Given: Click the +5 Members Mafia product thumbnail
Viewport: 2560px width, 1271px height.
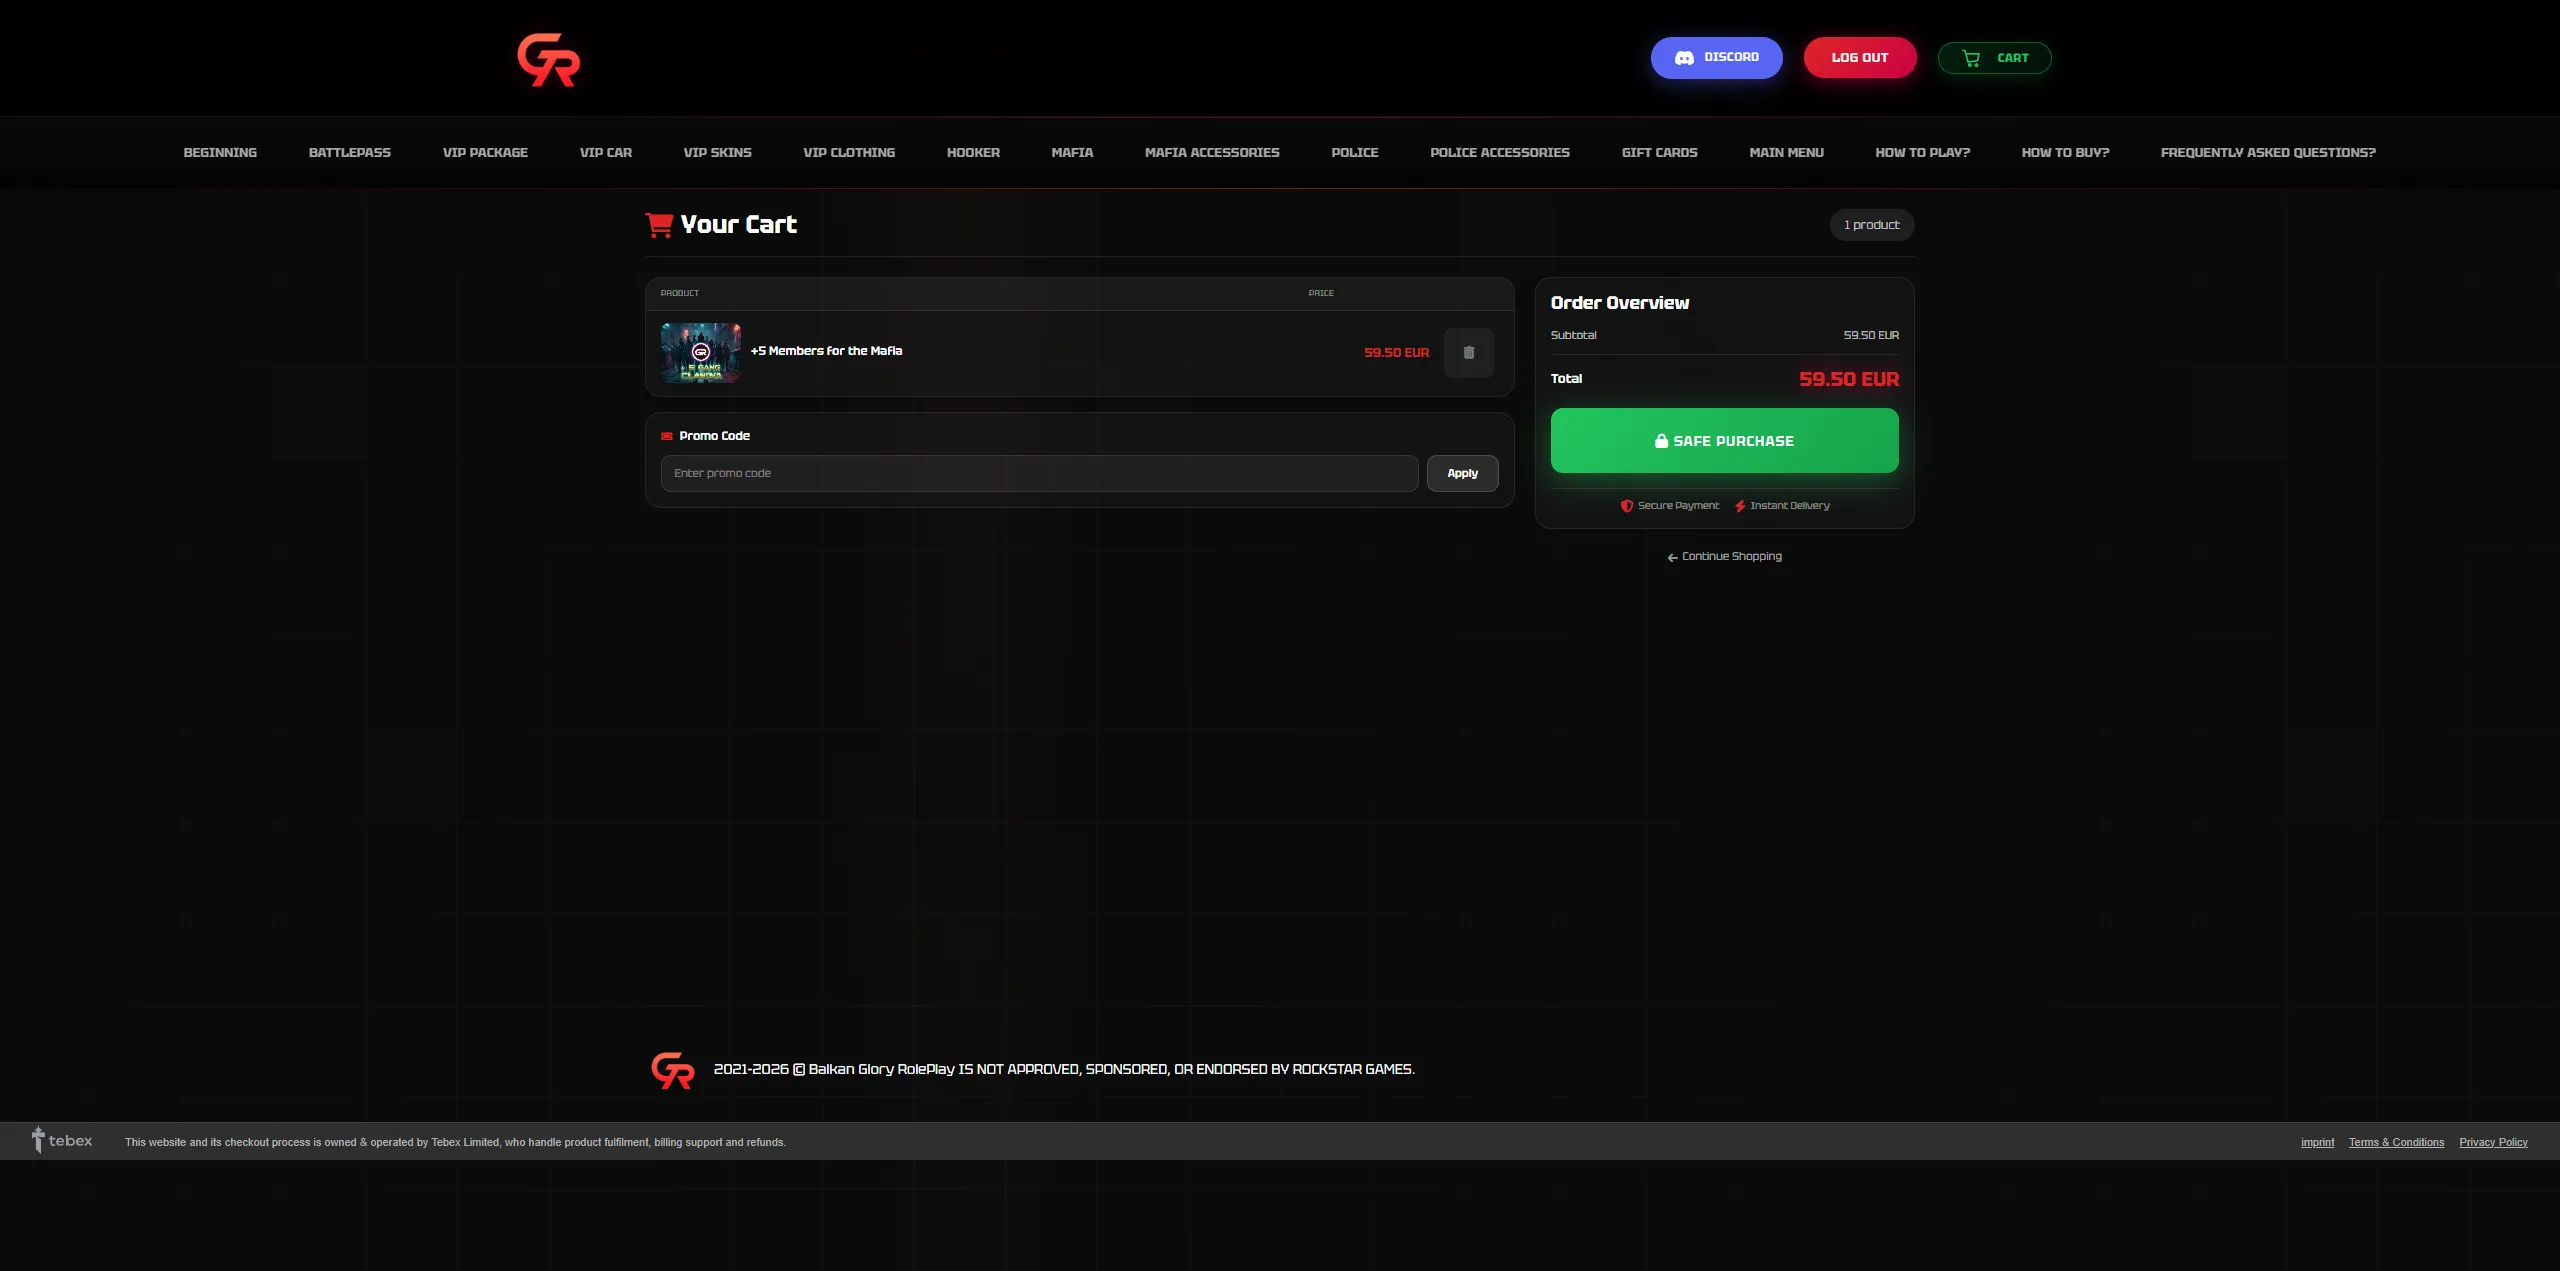Looking at the screenshot, I should tap(700, 353).
